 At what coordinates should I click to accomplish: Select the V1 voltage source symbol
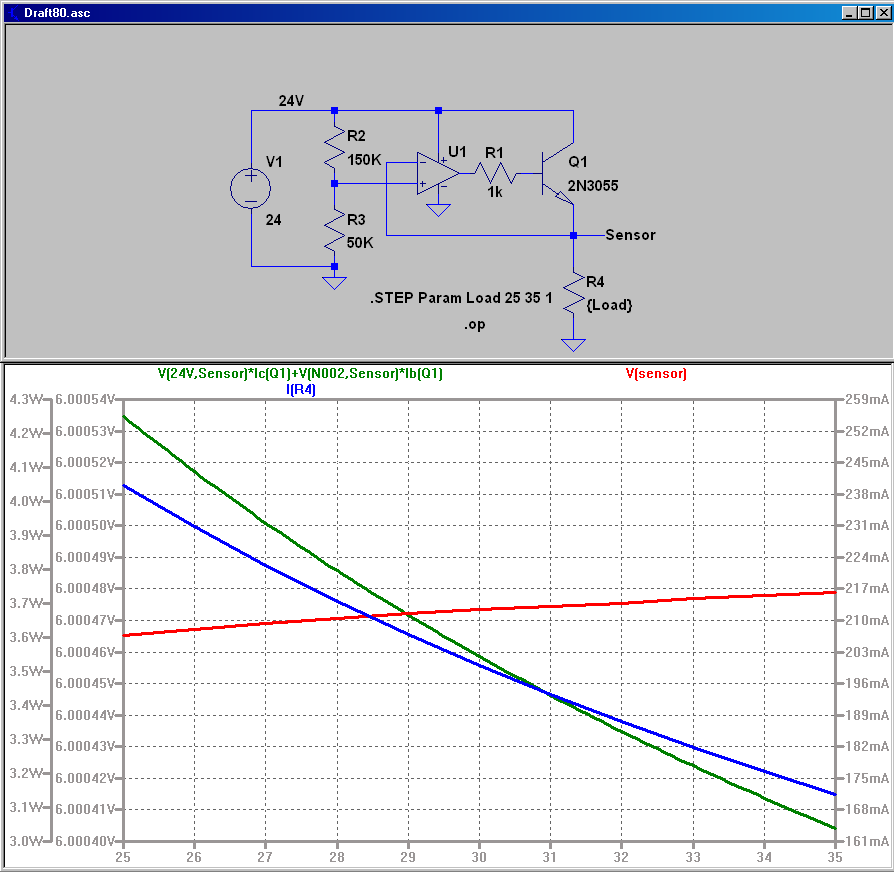point(251,188)
